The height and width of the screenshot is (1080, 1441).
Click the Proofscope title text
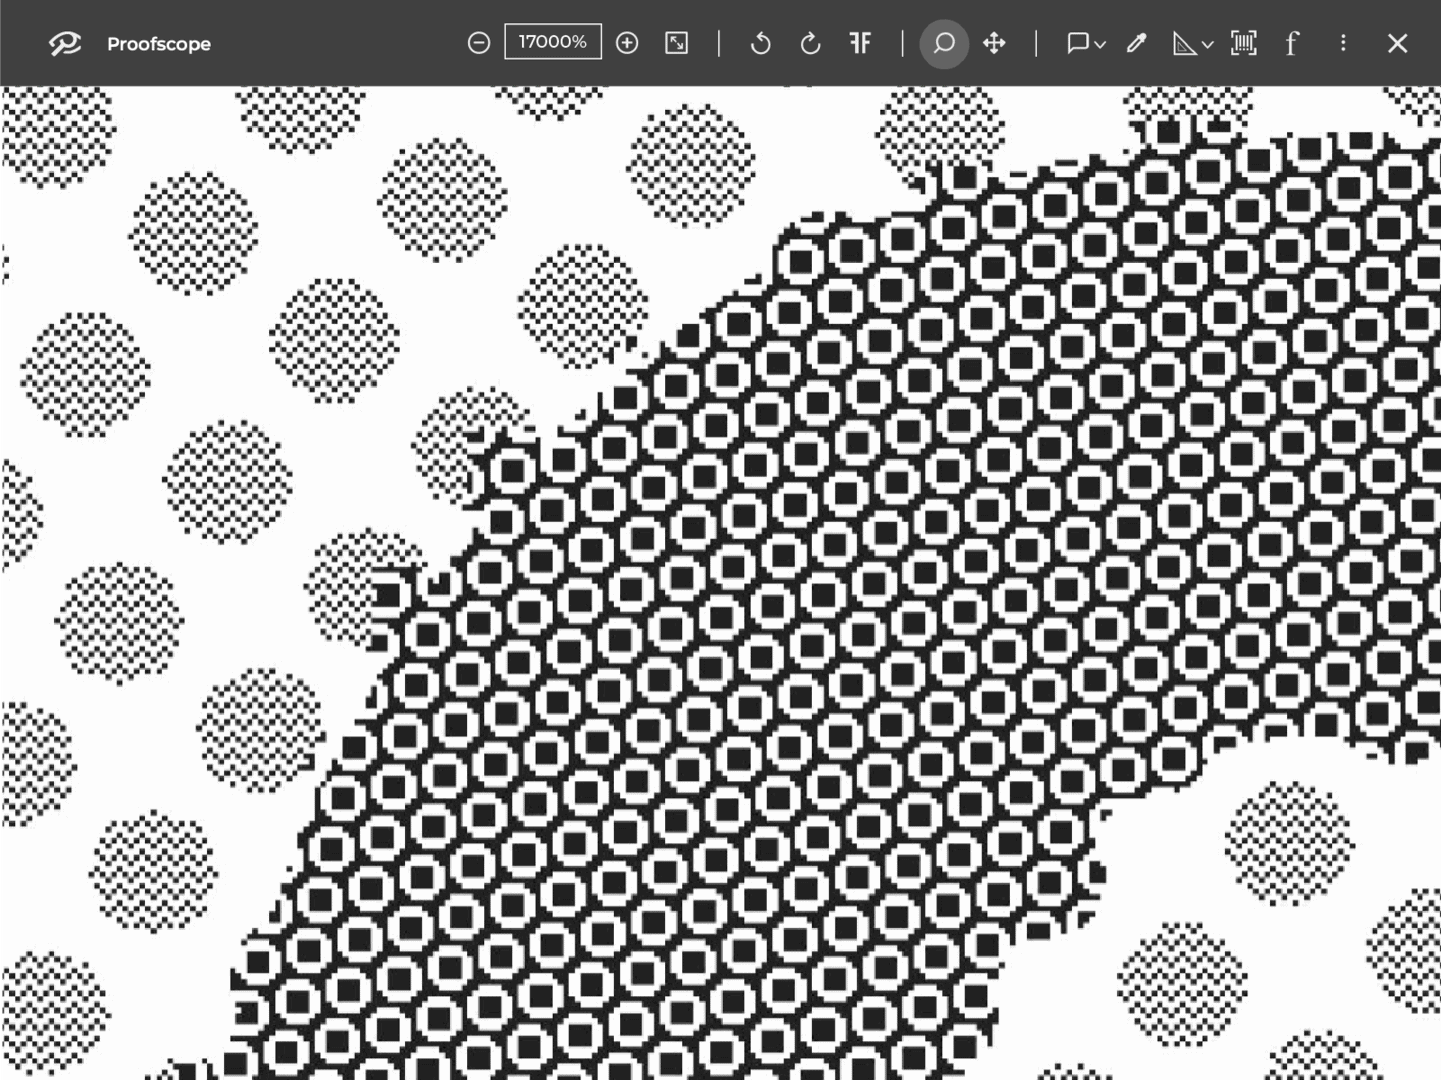click(x=159, y=44)
